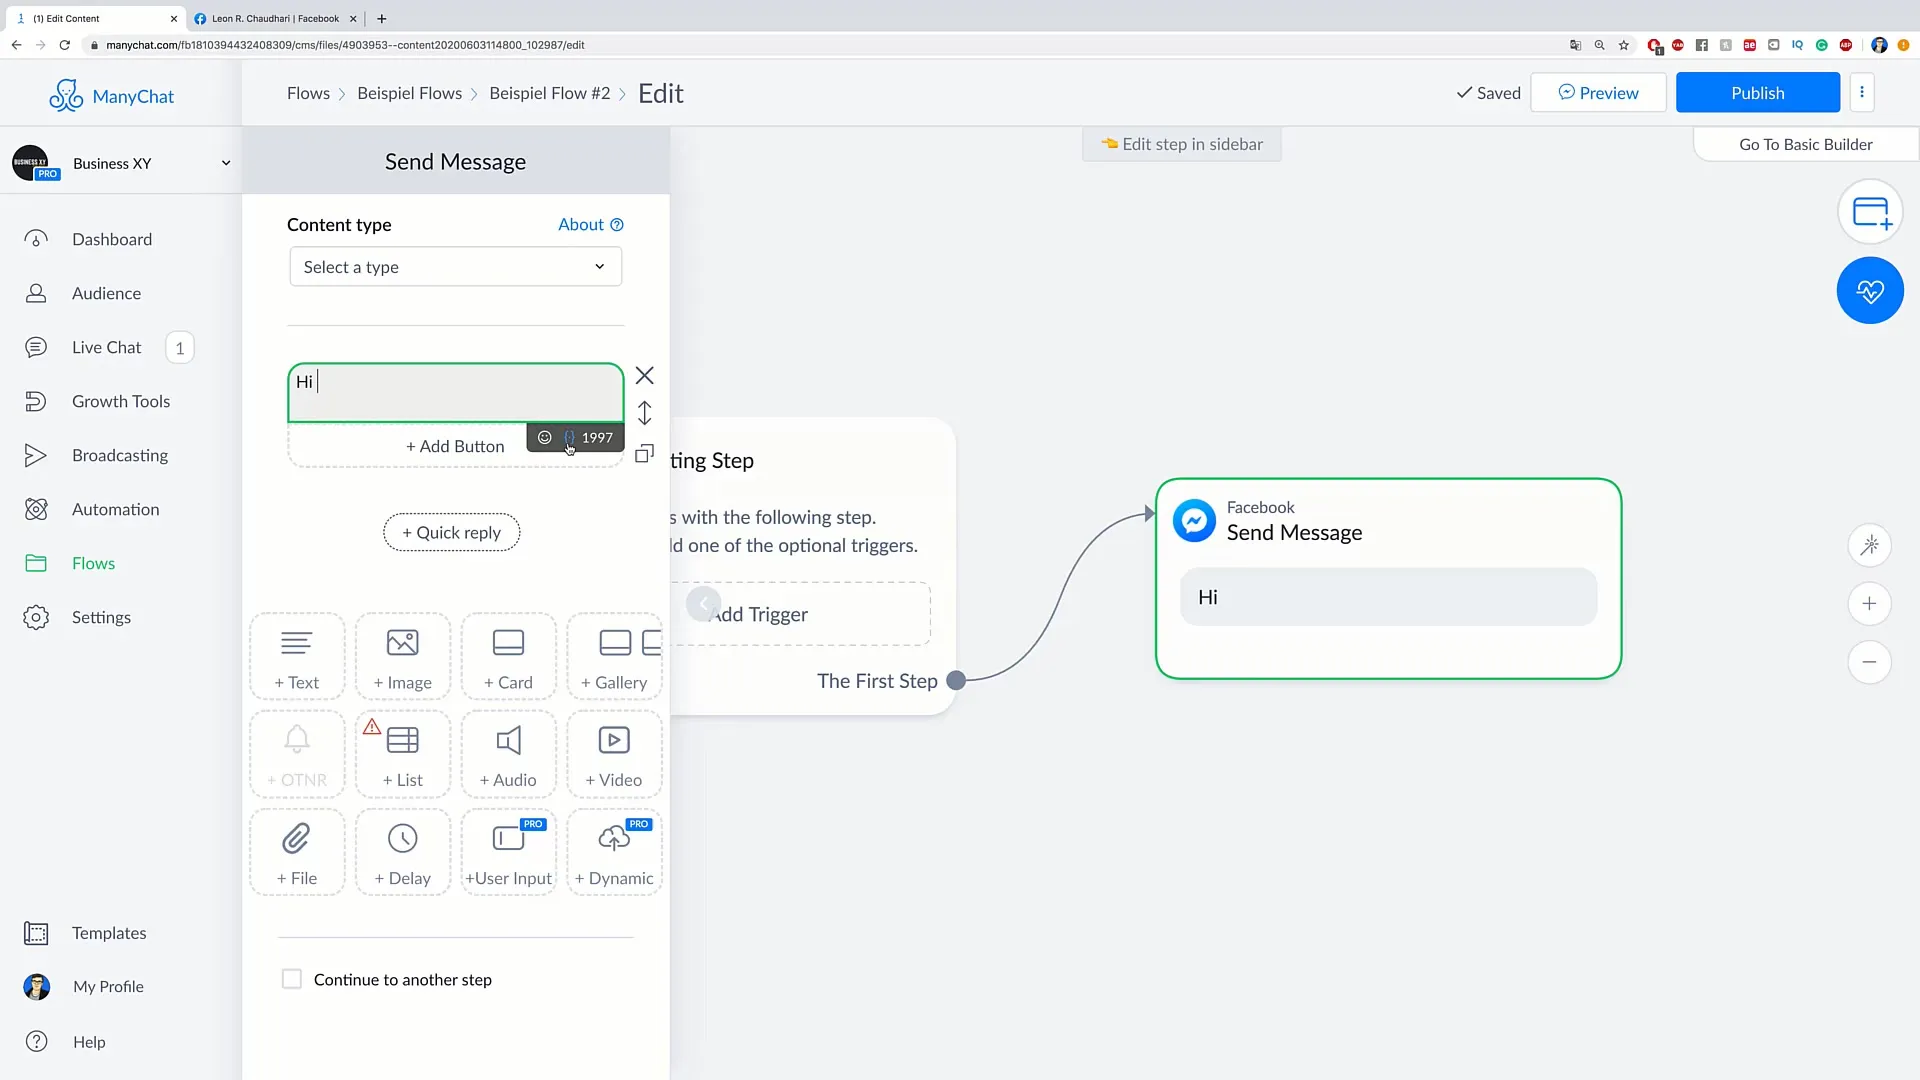Click the Add File content block icon
The image size is (1920, 1080).
click(297, 849)
